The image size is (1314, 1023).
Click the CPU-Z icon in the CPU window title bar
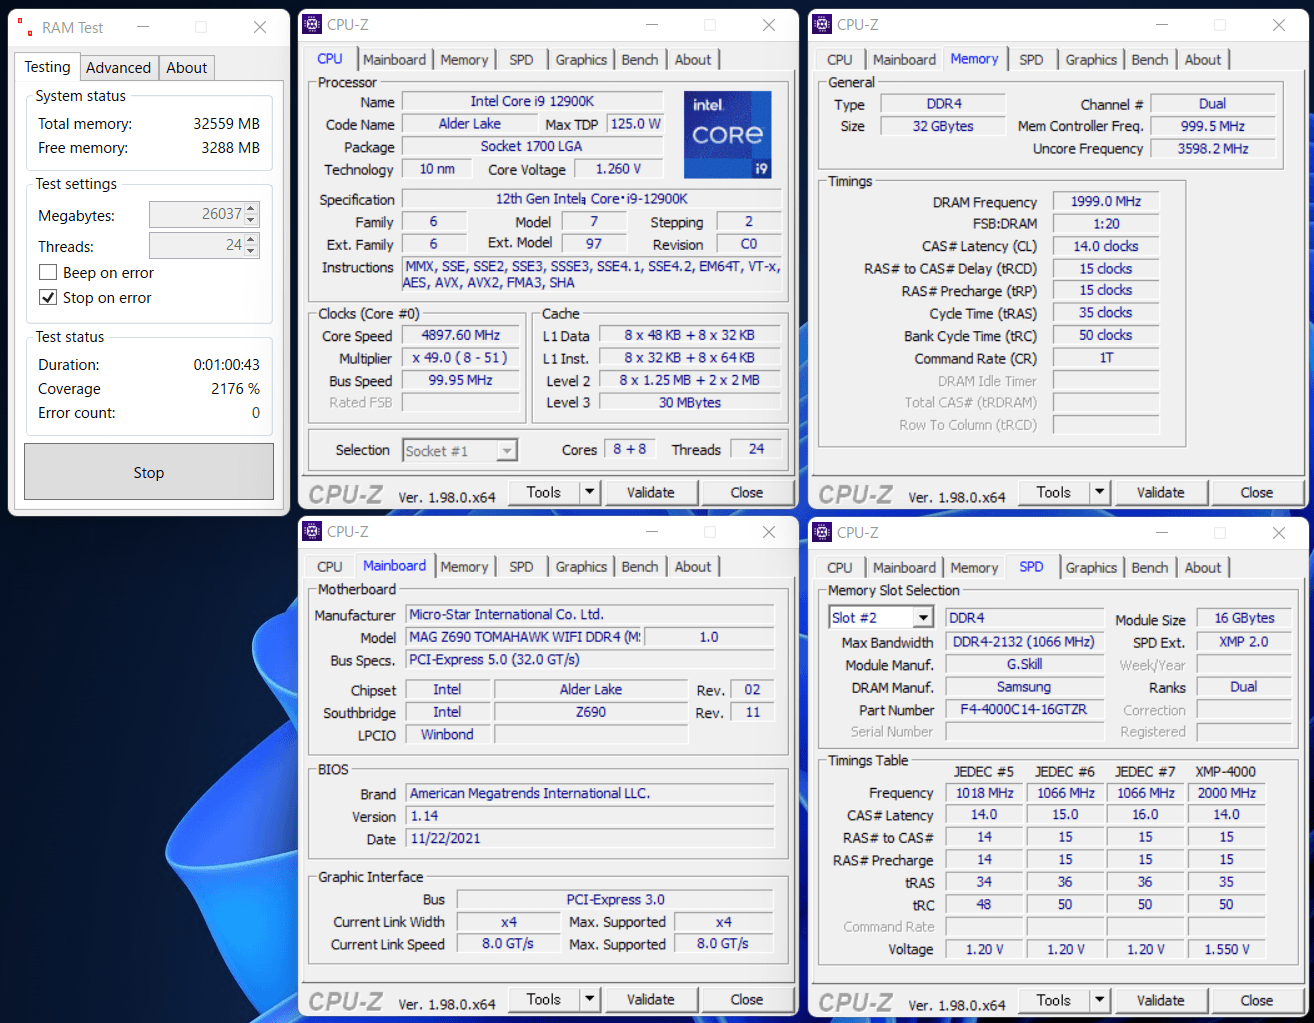click(312, 25)
